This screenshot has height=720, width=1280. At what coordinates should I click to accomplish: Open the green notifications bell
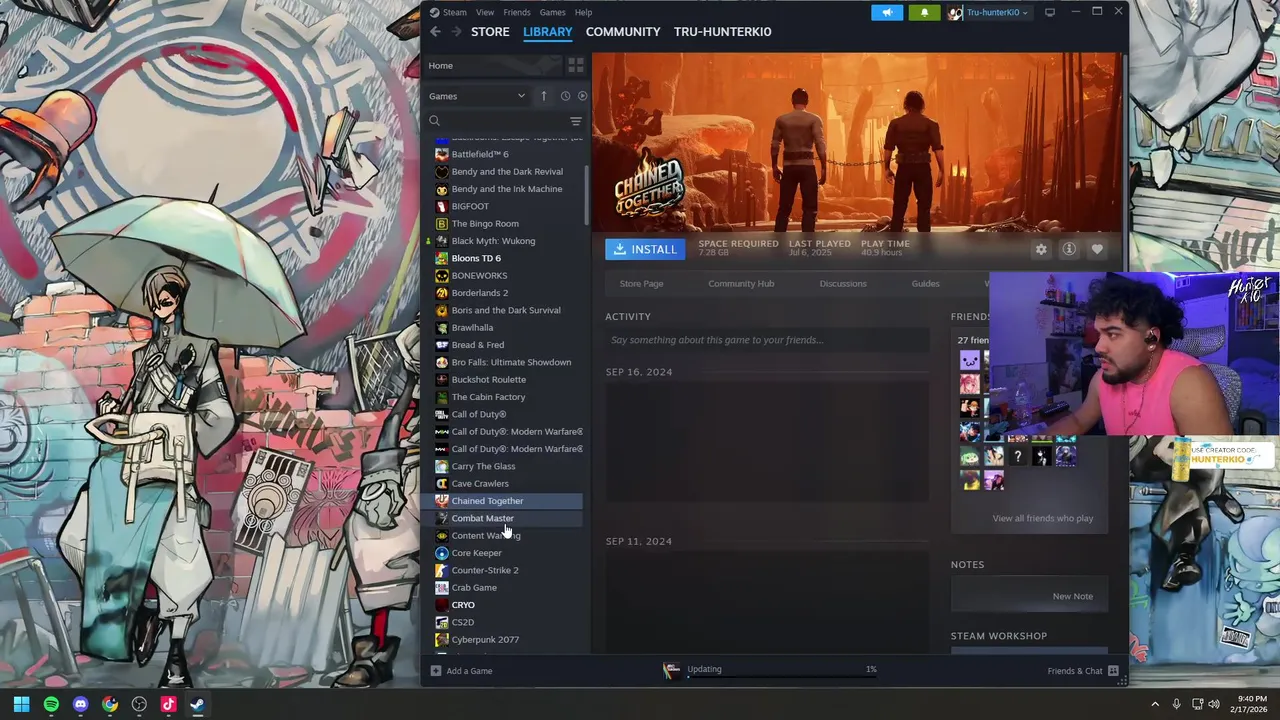(924, 12)
